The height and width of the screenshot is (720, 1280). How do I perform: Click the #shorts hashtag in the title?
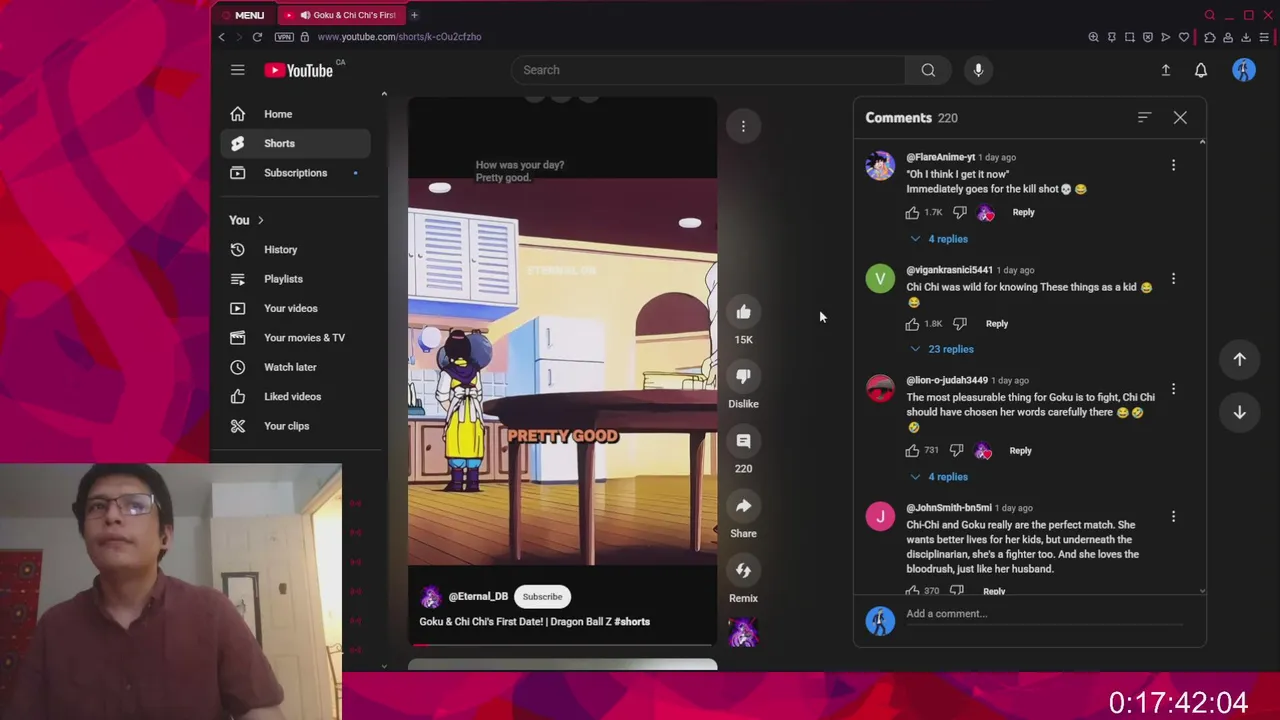click(x=632, y=622)
